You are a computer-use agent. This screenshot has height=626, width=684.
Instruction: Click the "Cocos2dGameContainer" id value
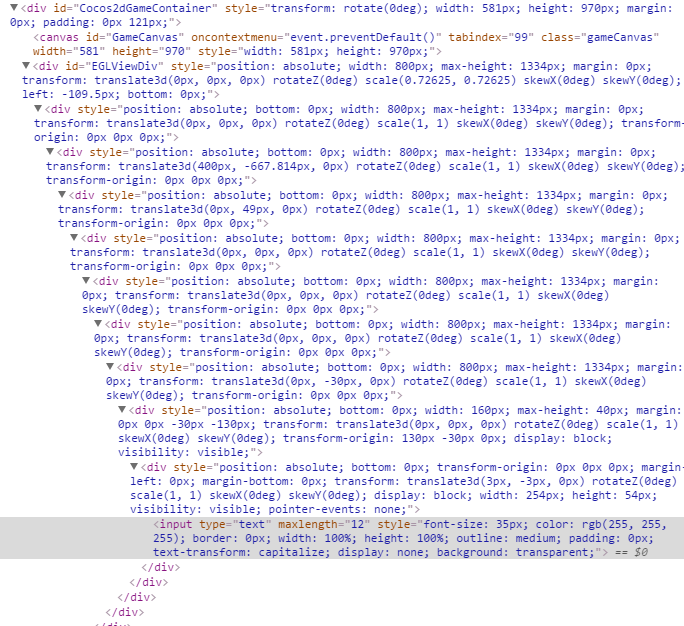coord(146,8)
